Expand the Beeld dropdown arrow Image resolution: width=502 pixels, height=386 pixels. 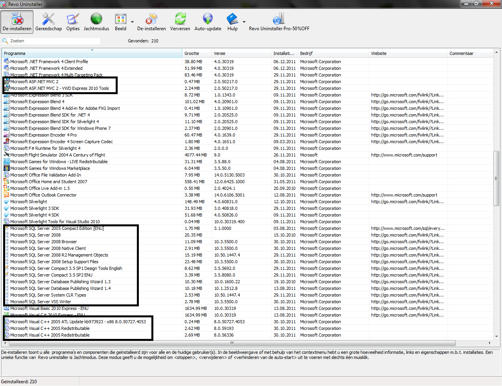pos(132,22)
